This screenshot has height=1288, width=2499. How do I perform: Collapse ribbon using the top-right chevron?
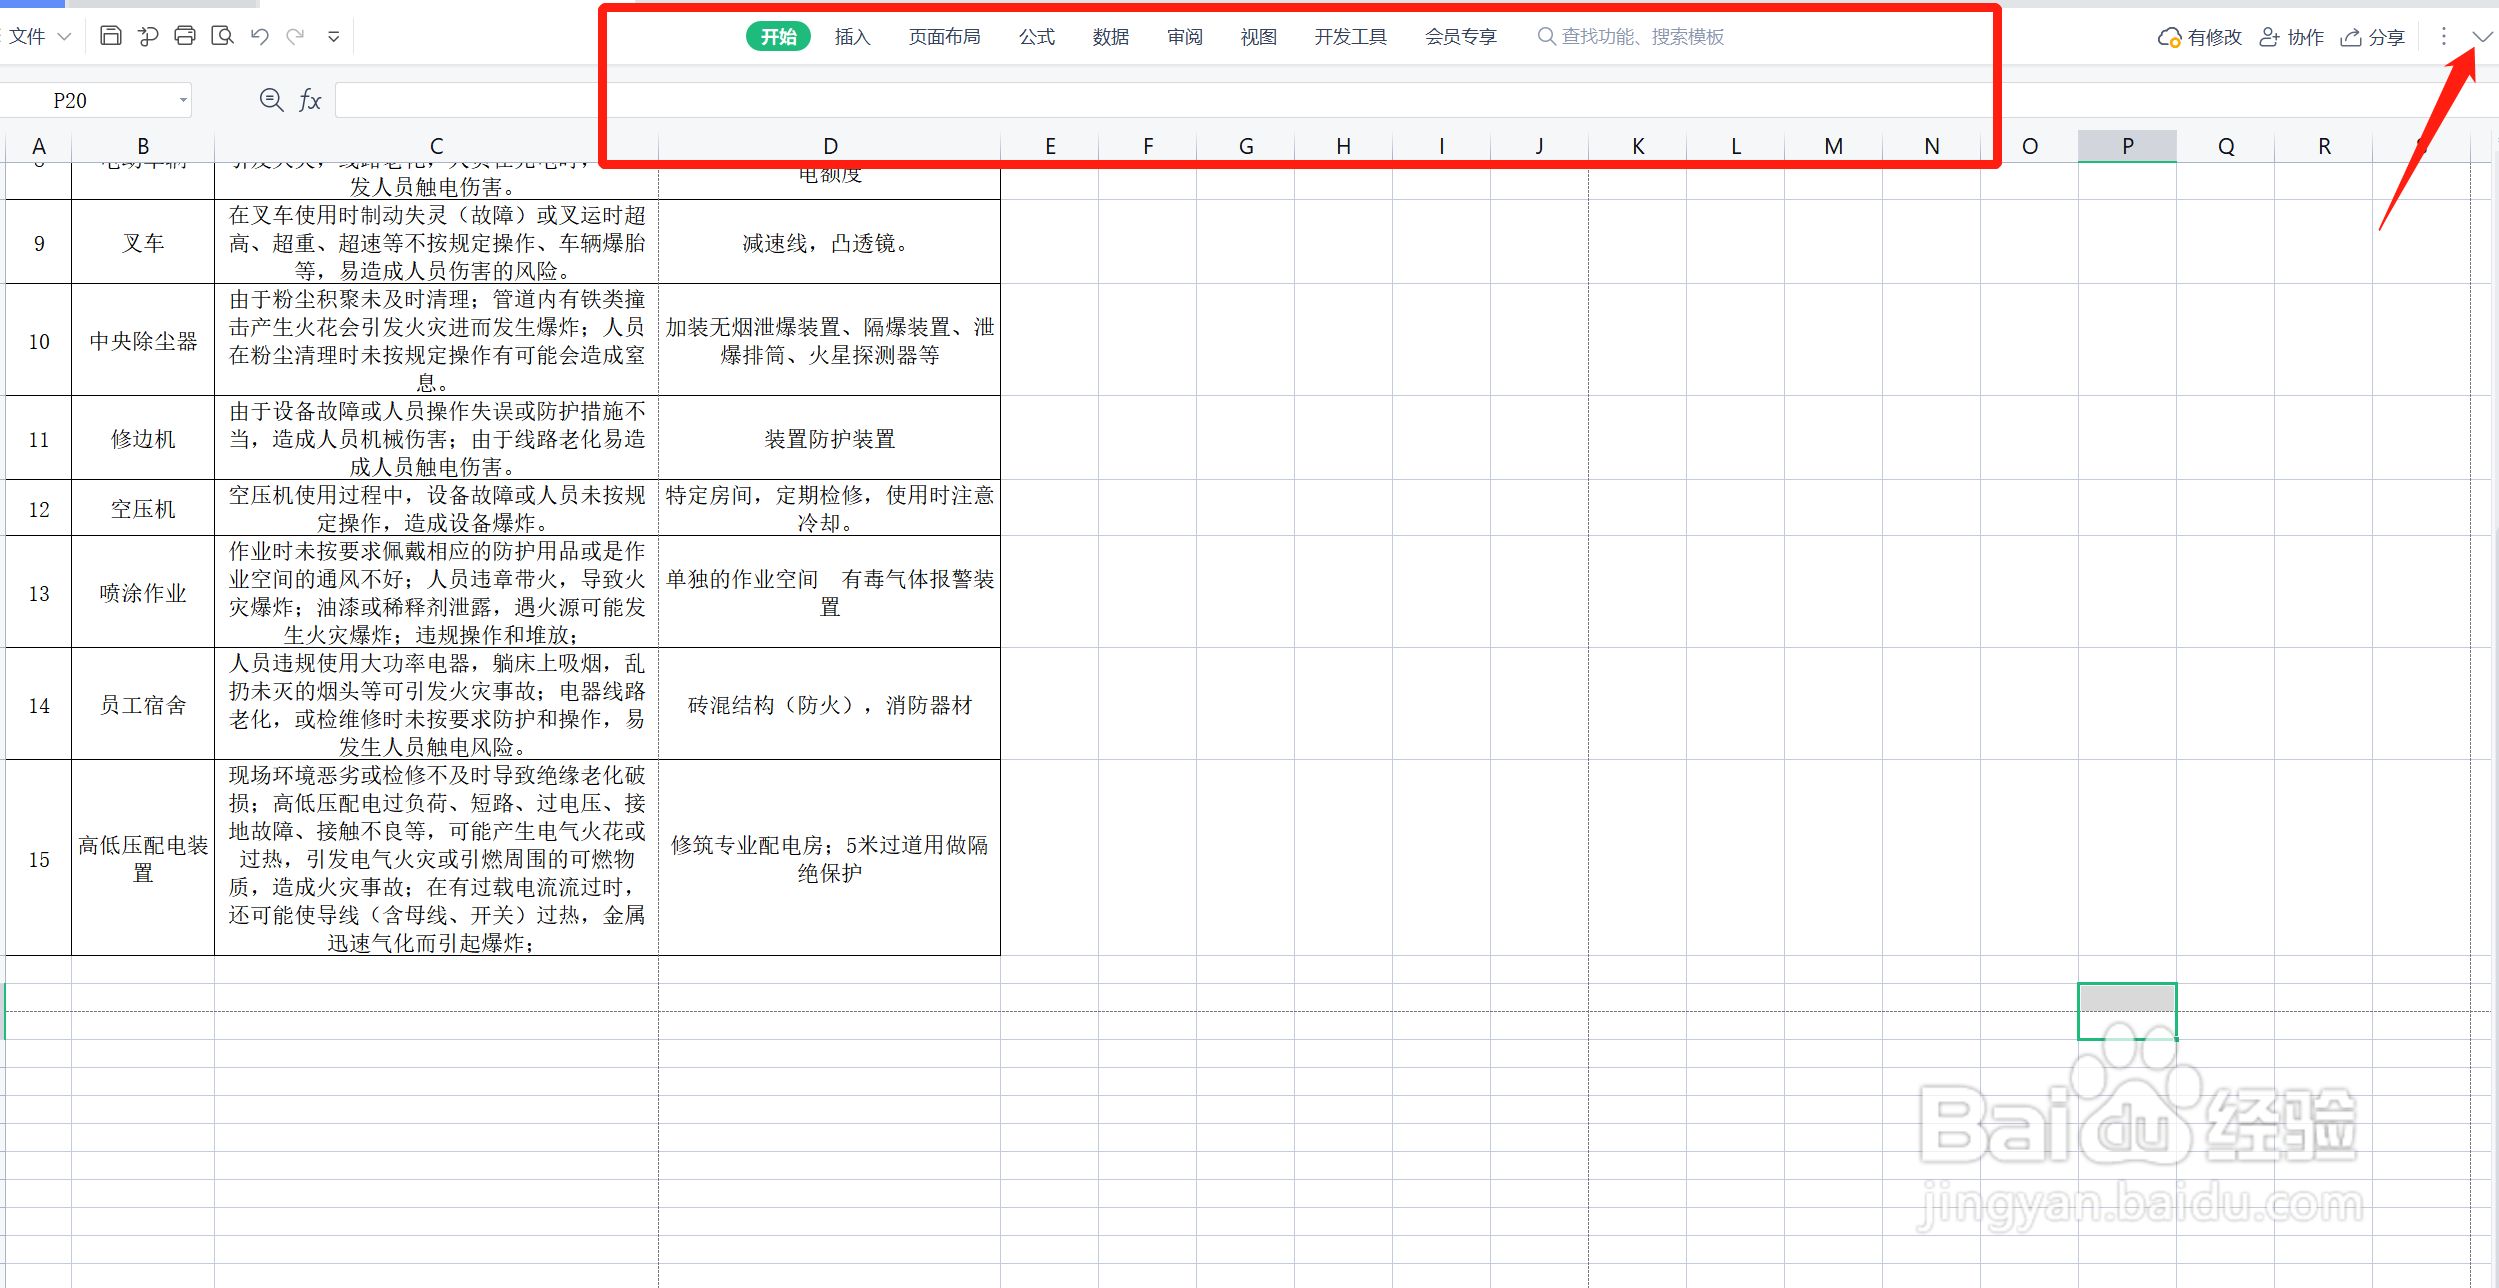2481,36
